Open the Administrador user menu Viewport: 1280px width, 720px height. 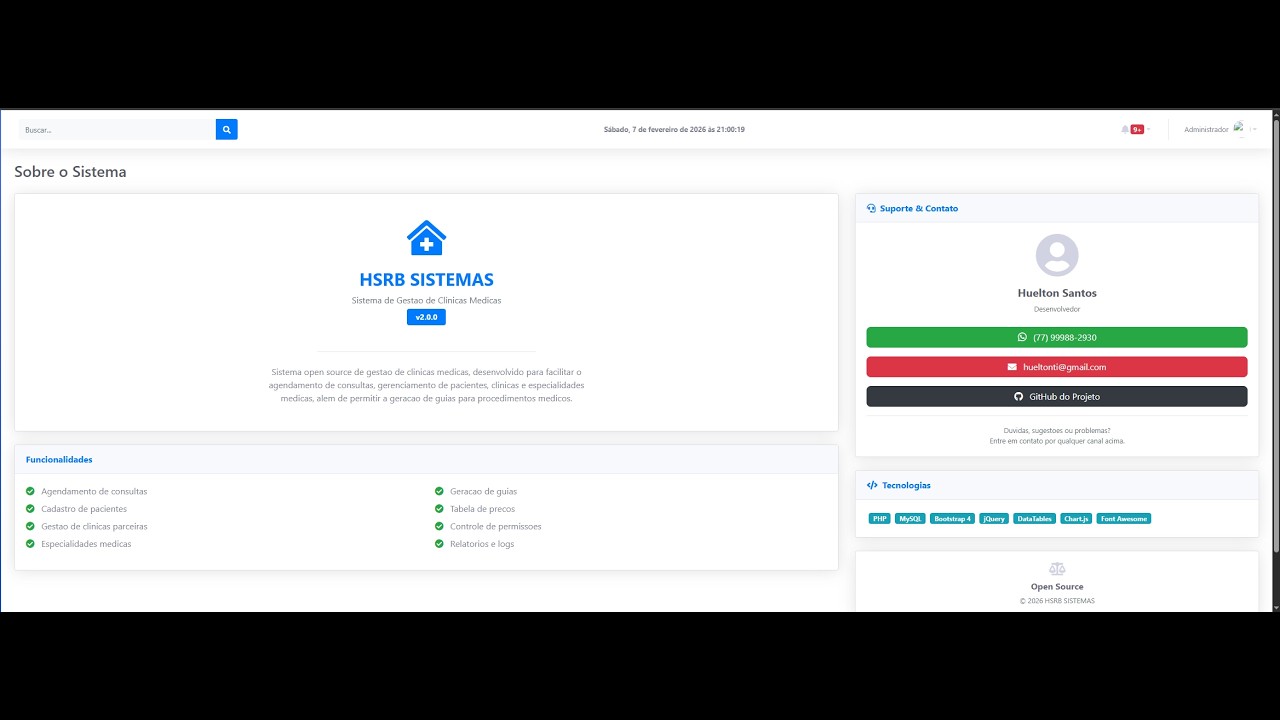1219,129
